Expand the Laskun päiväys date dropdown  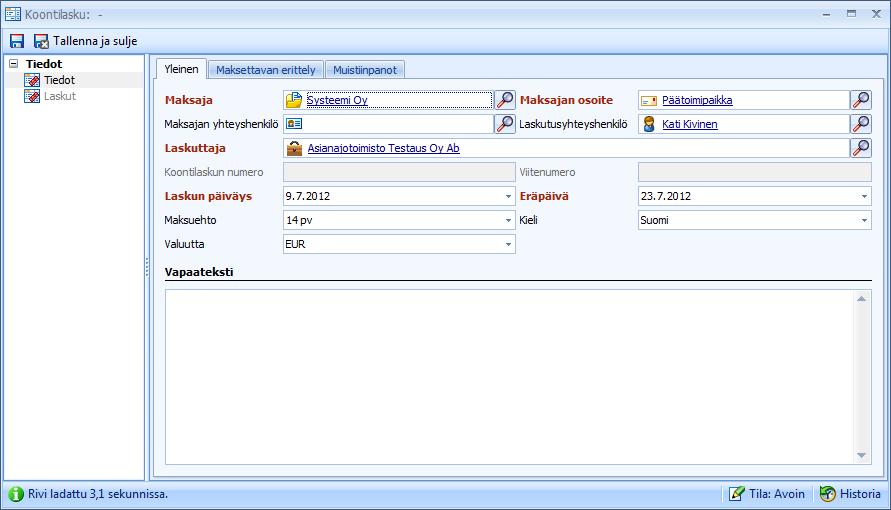click(509, 197)
